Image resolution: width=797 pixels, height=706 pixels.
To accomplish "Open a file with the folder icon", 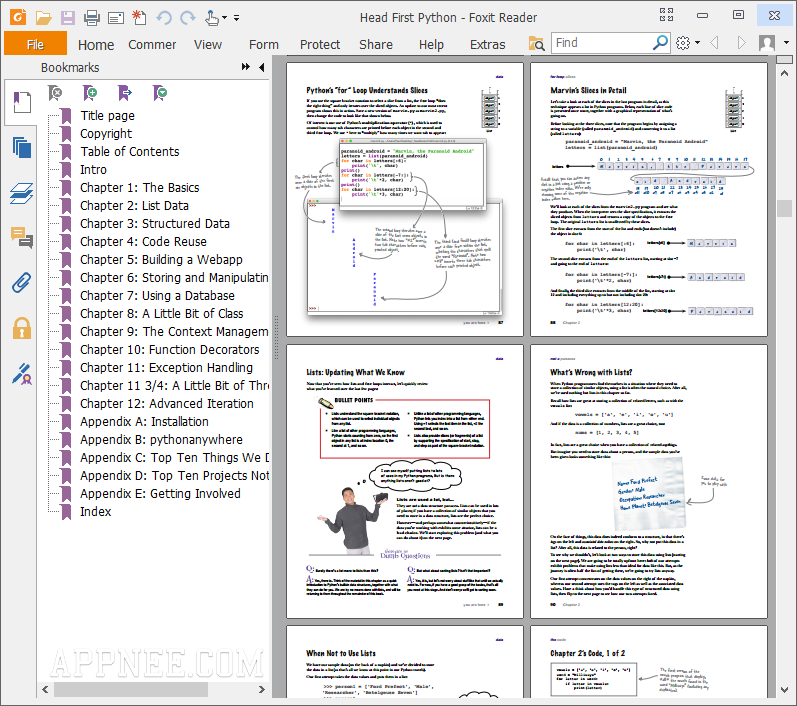I will click(43, 18).
